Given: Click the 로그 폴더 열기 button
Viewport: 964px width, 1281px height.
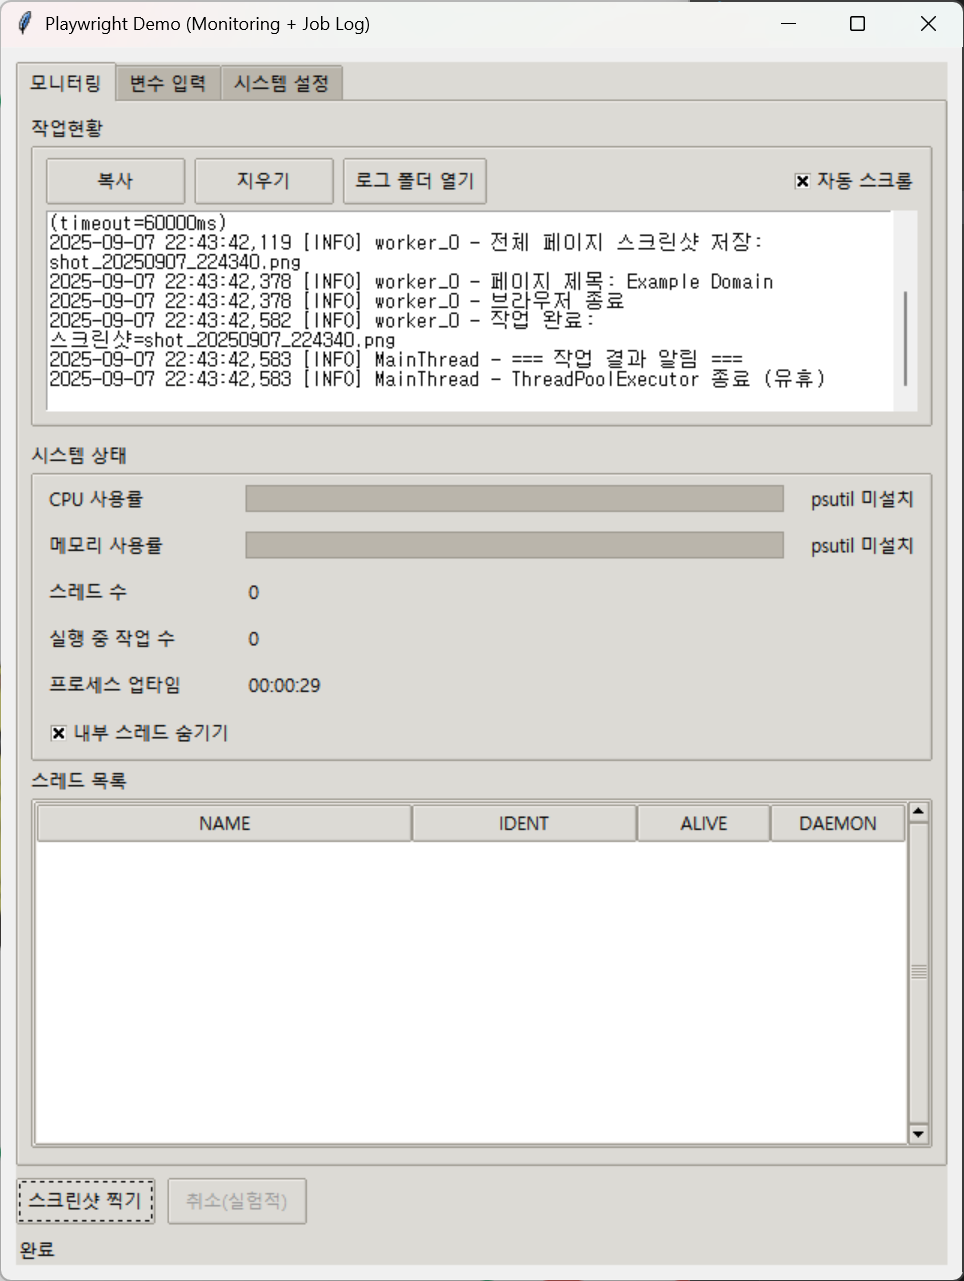Looking at the screenshot, I should (414, 181).
